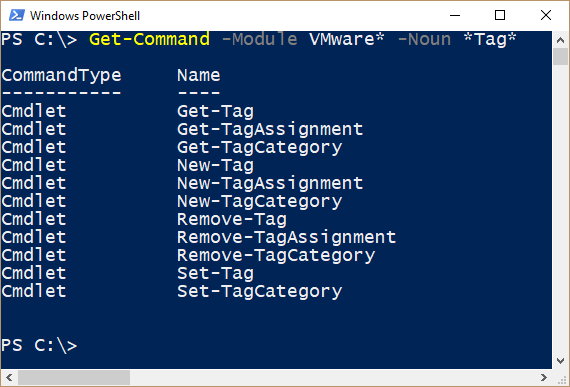570x387 pixels.
Task: Click the horizontal scrollbar right arrow
Action: point(544,377)
